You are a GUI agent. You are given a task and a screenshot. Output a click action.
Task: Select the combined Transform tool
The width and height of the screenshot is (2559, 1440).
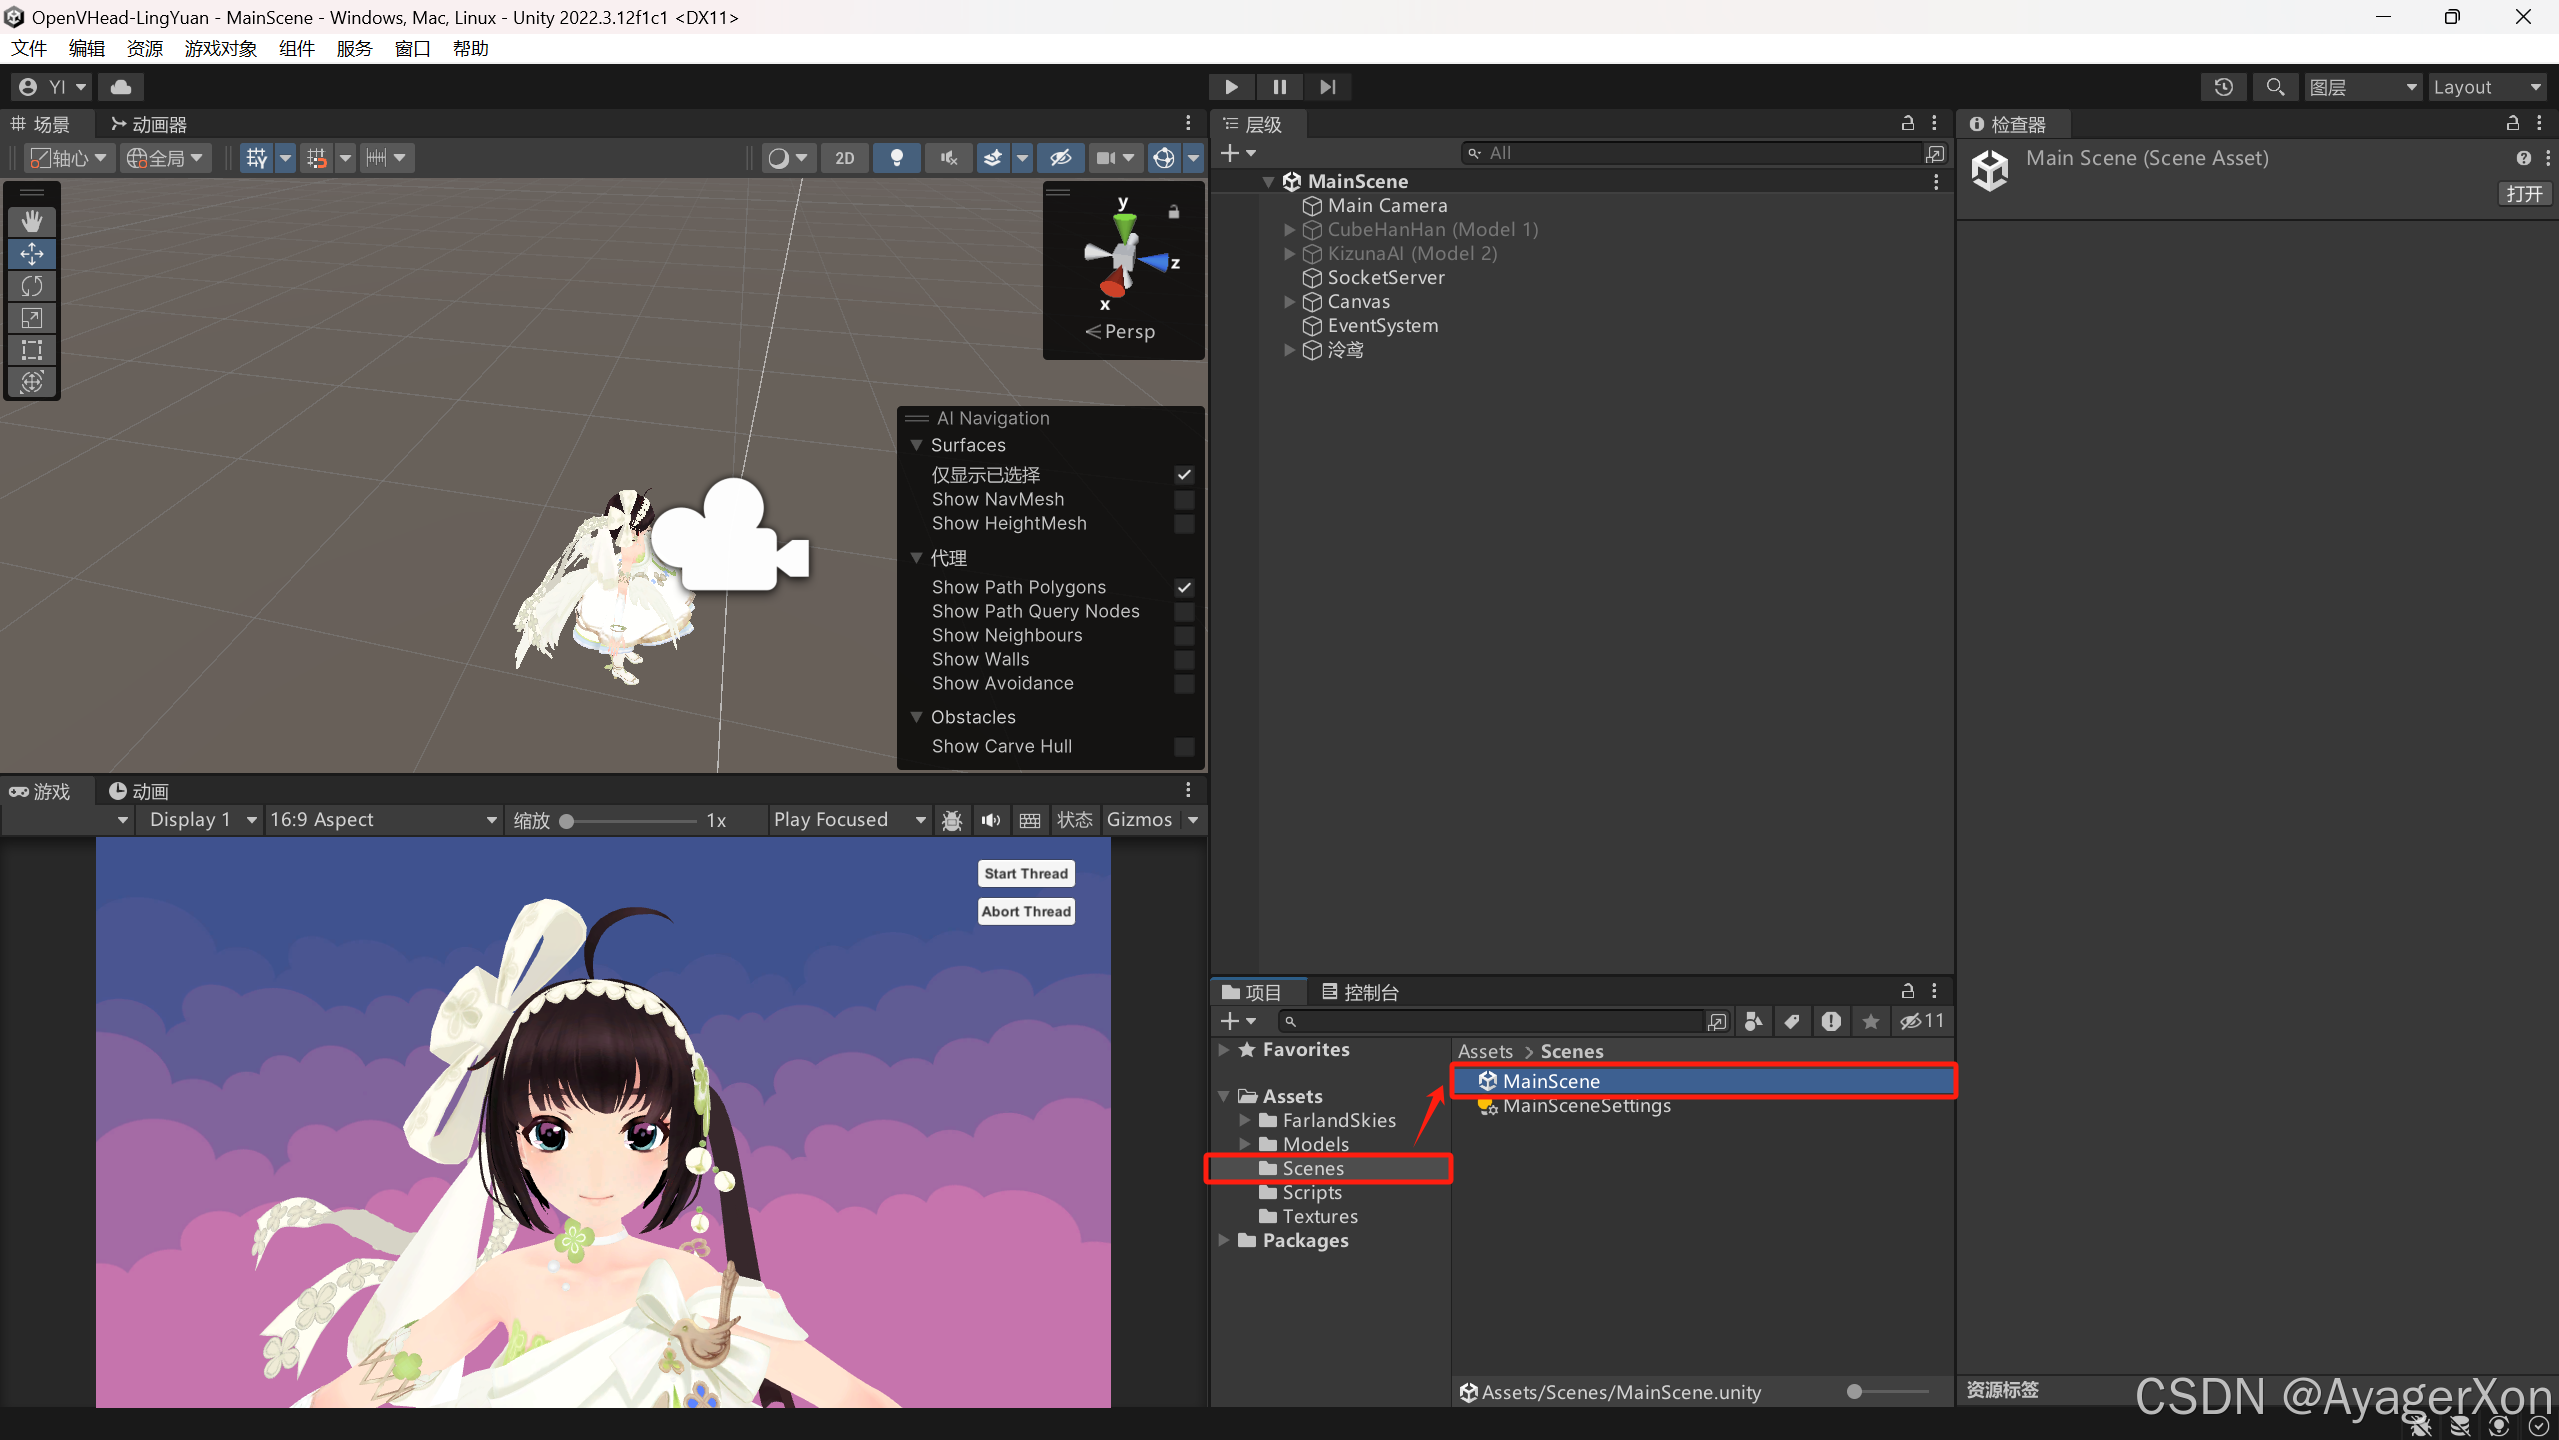[32, 382]
